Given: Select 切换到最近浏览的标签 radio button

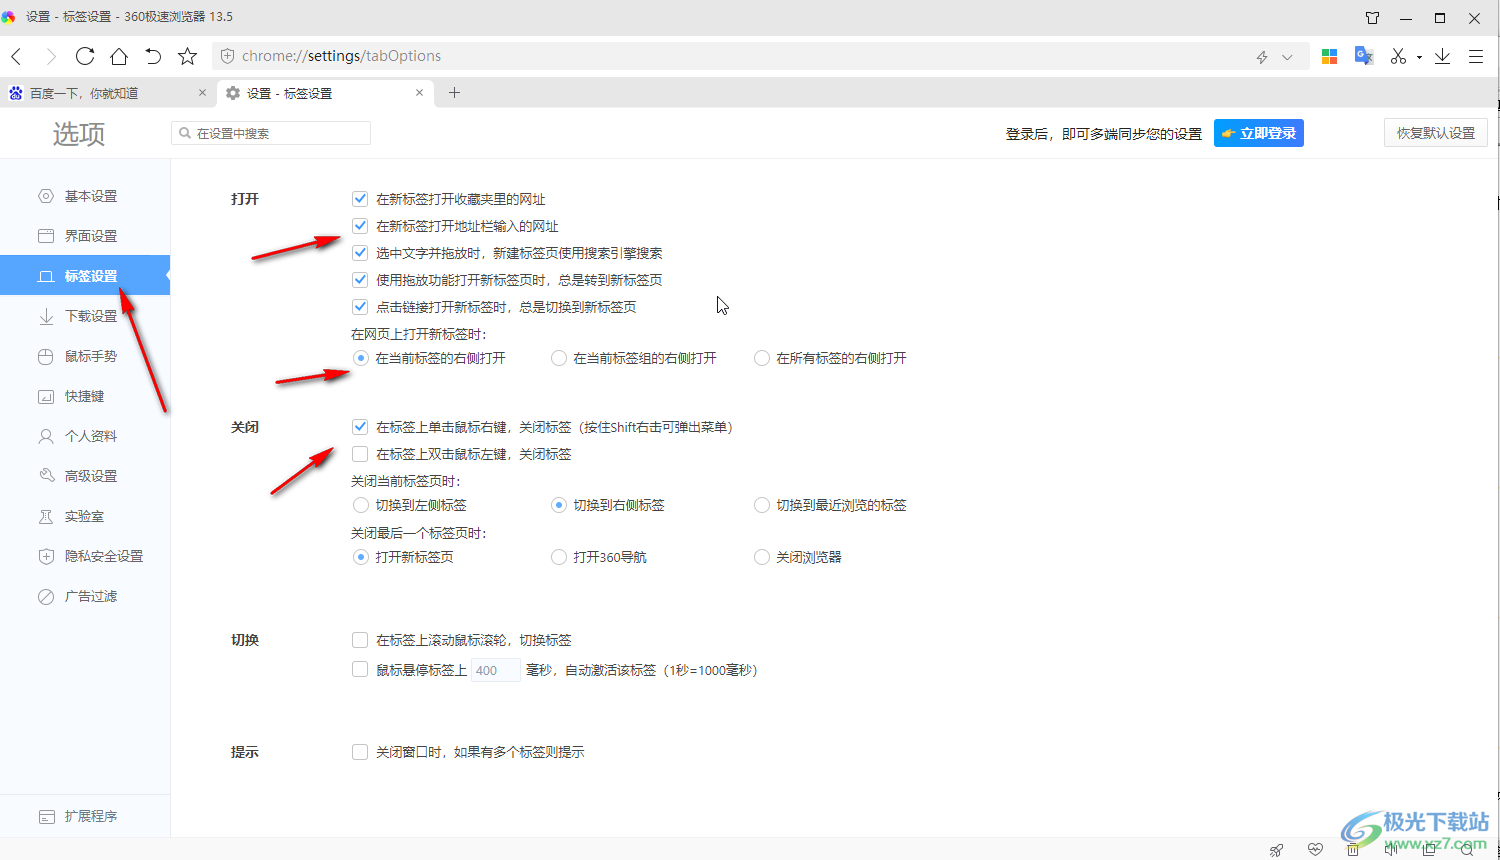Looking at the screenshot, I should coord(762,505).
